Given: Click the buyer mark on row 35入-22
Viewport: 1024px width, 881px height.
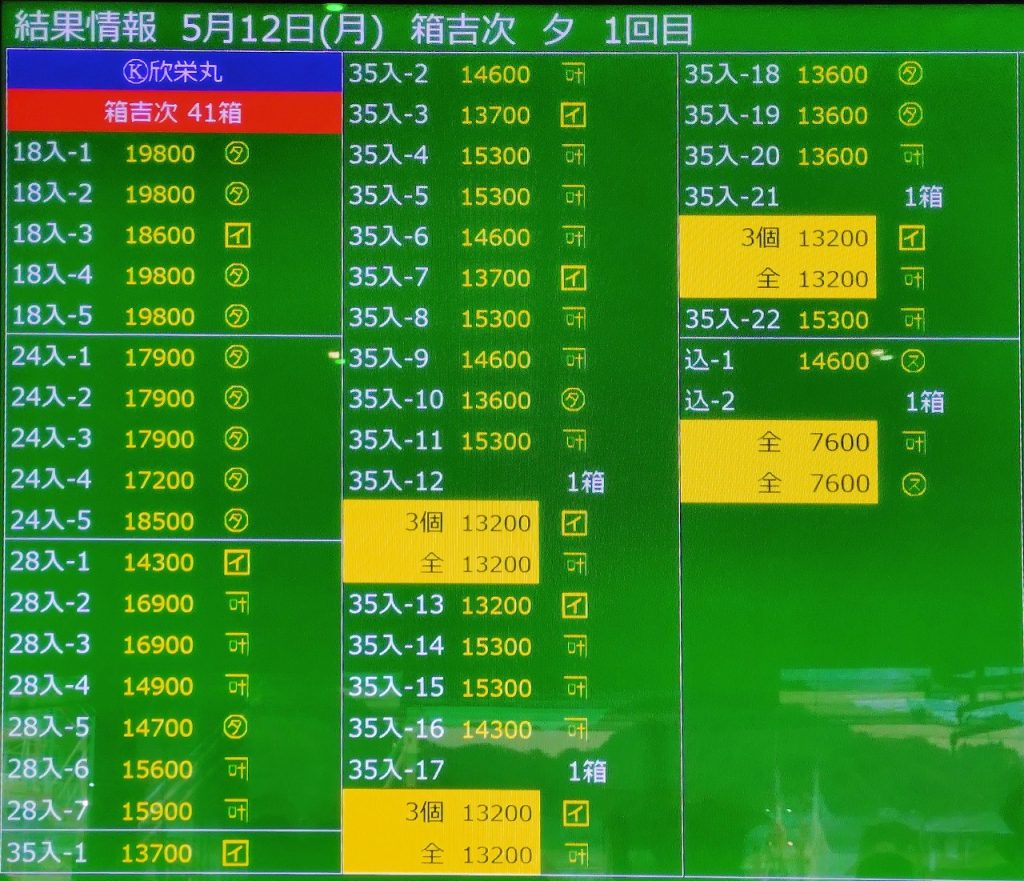Looking at the screenshot, I should click(x=911, y=320).
